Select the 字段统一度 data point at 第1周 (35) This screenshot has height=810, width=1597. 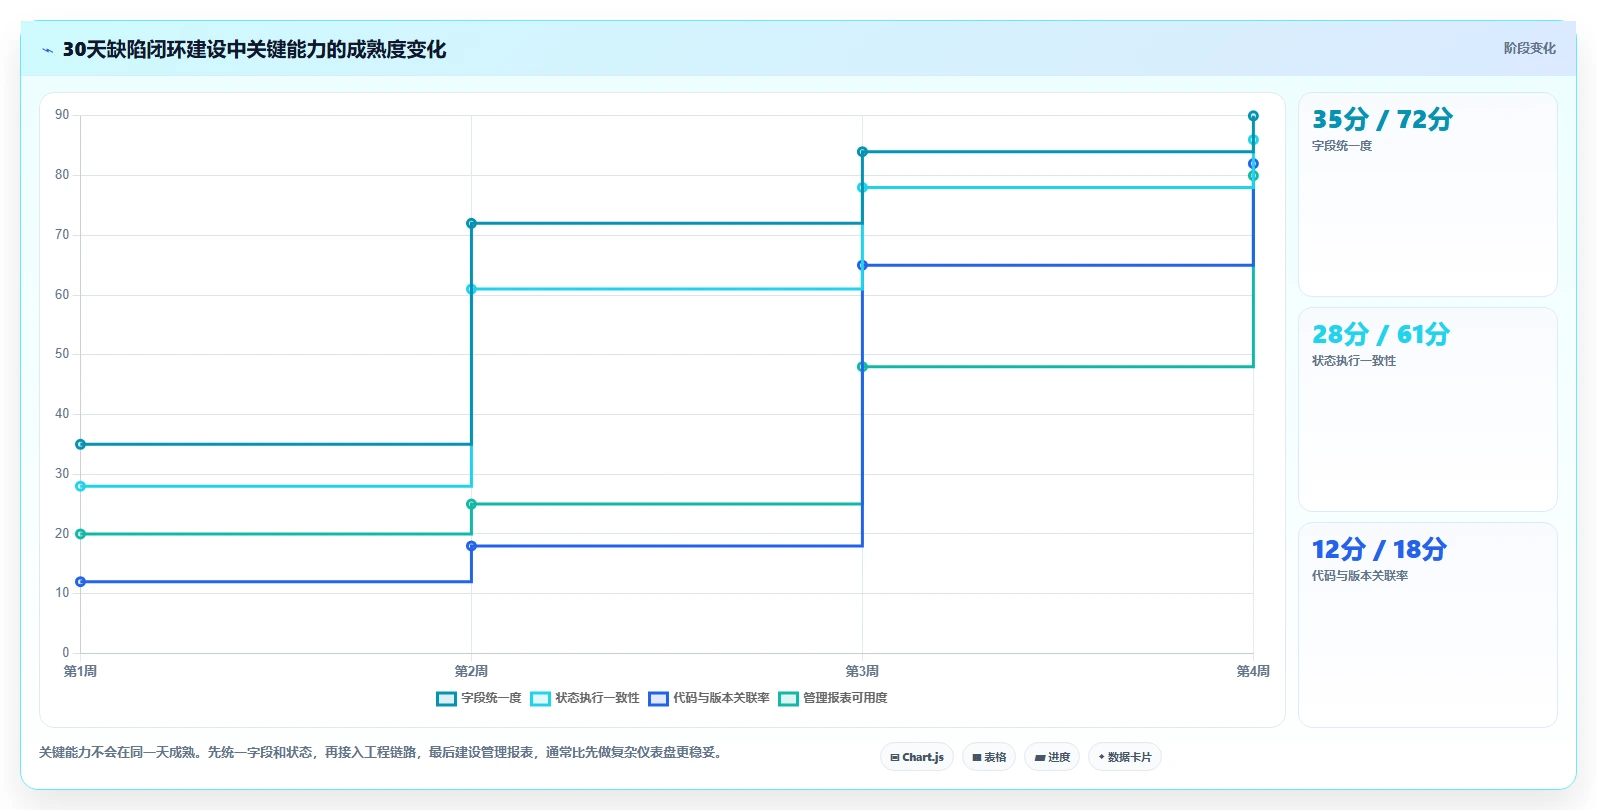(80, 444)
